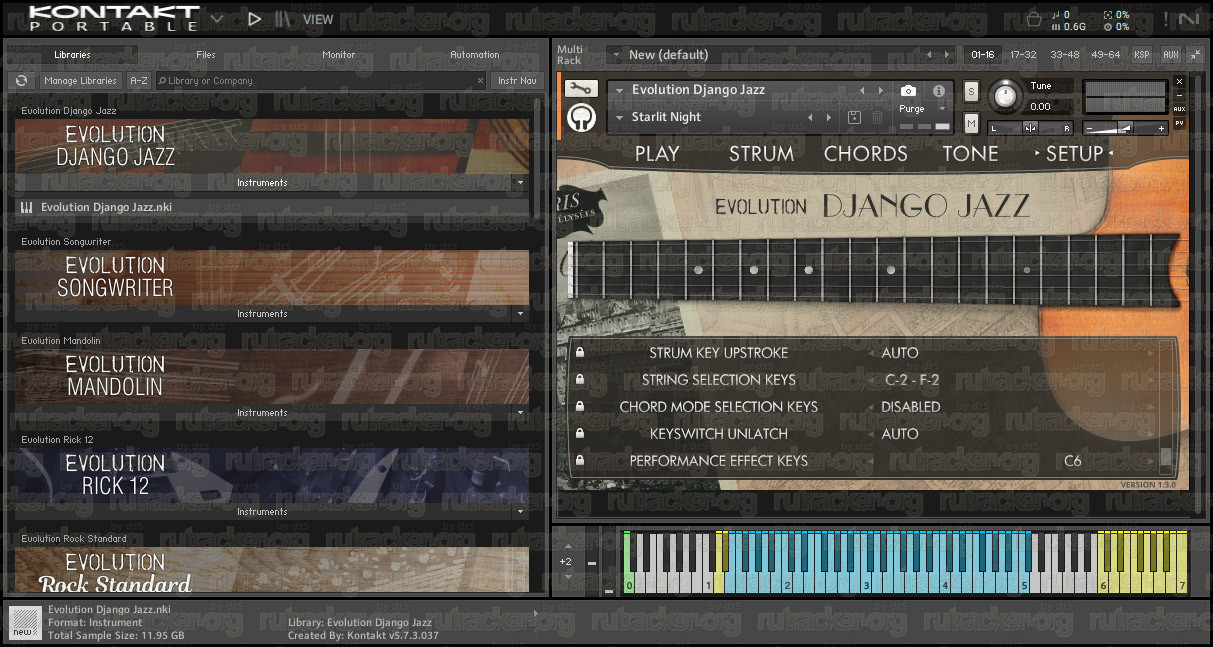This screenshot has height=647, width=1213.
Task: Toggle the PV button on instrument
Action: click(1179, 123)
